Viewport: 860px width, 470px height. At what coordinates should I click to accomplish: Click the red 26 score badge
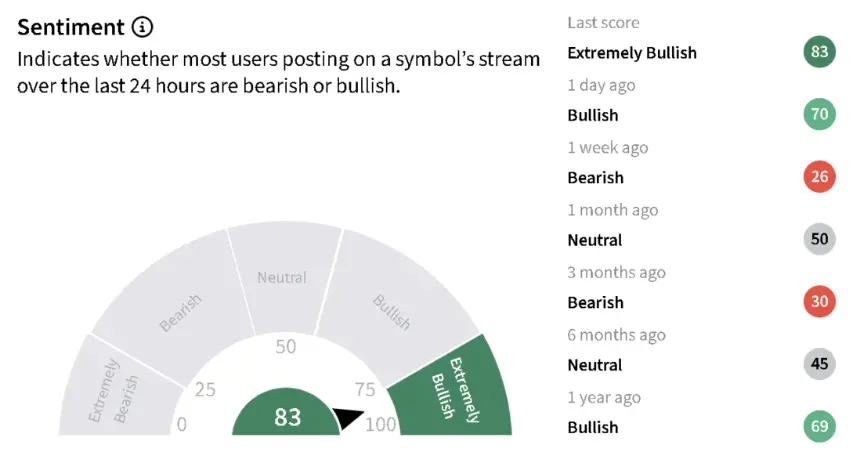click(819, 177)
